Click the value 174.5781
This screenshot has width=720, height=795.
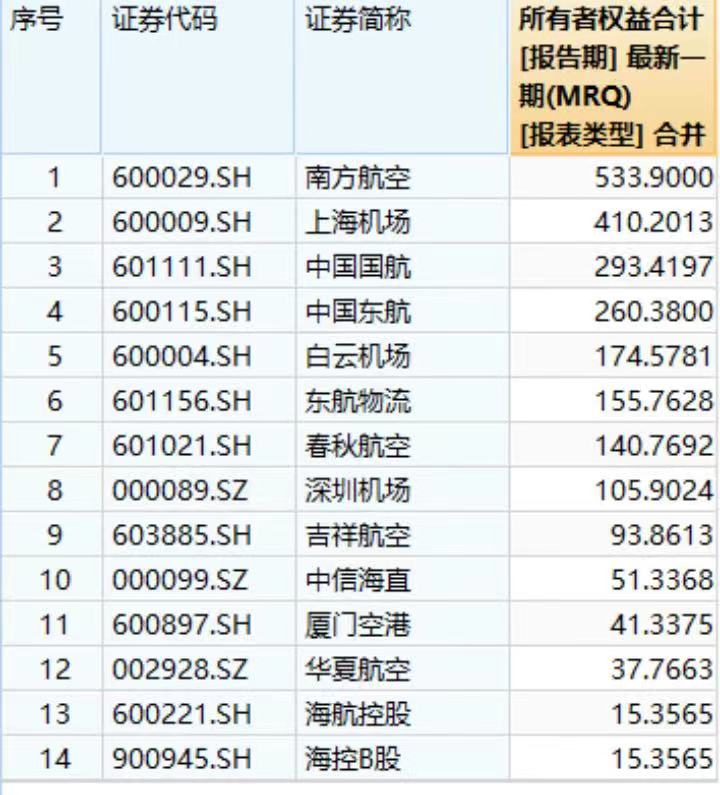(654, 356)
